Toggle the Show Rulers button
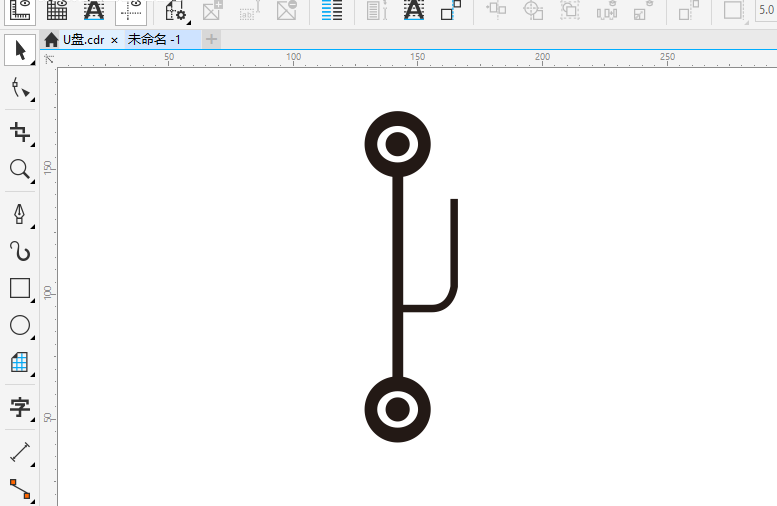The width and height of the screenshot is (777, 506). click(20, 10)
